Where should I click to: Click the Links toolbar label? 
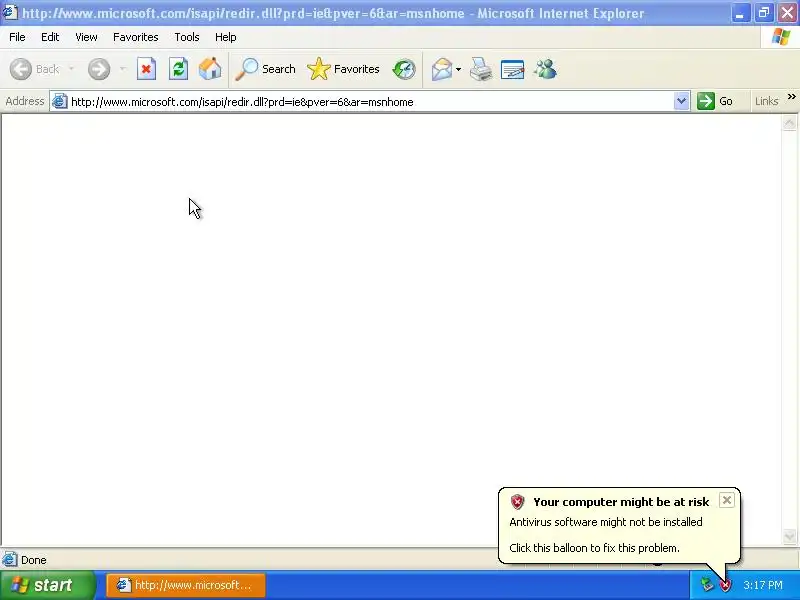coord(767,101)
